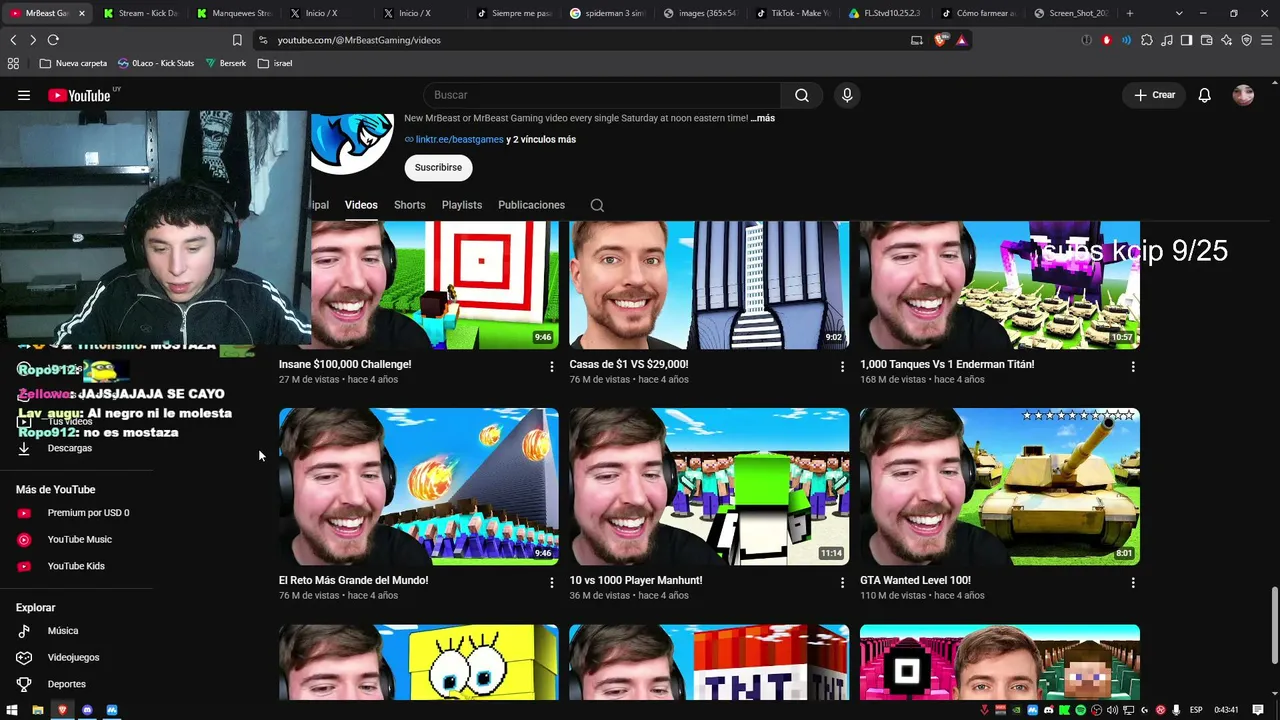This screenshot has height=720, width=1280.
Task: Open the YouTube hamburger guide menu
Action: click(x=24, y=95)
